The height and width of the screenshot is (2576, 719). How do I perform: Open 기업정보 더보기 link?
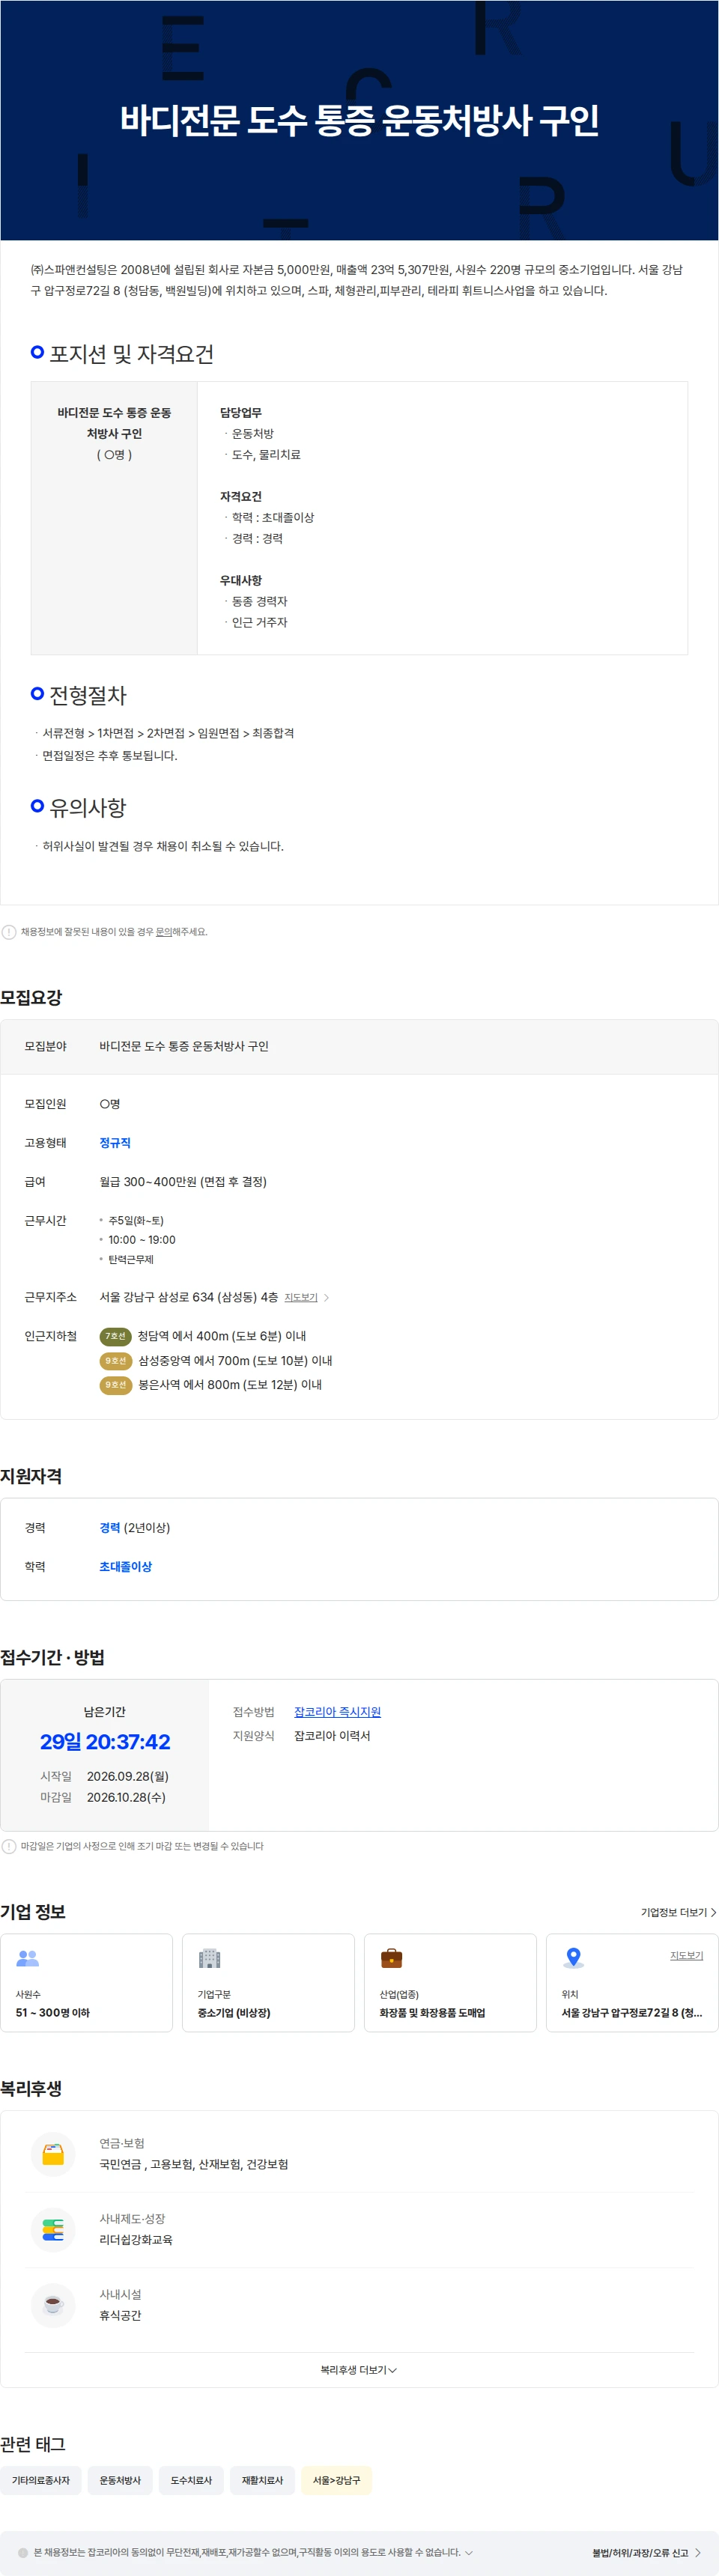(x=678, y=1912)
